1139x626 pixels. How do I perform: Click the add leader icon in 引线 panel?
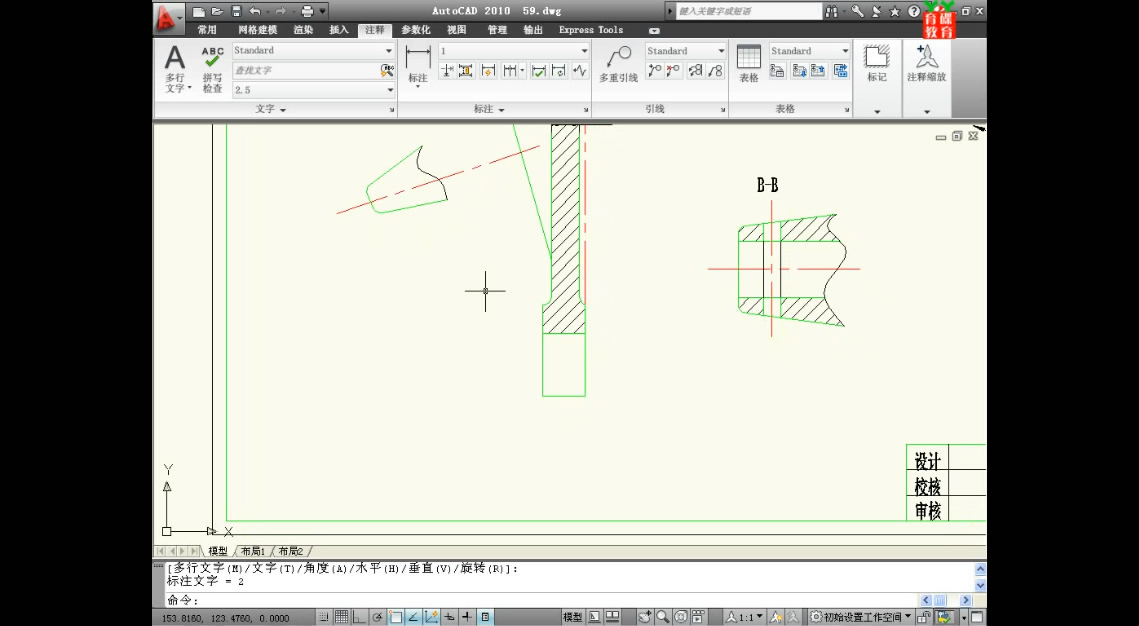[655, 70]
